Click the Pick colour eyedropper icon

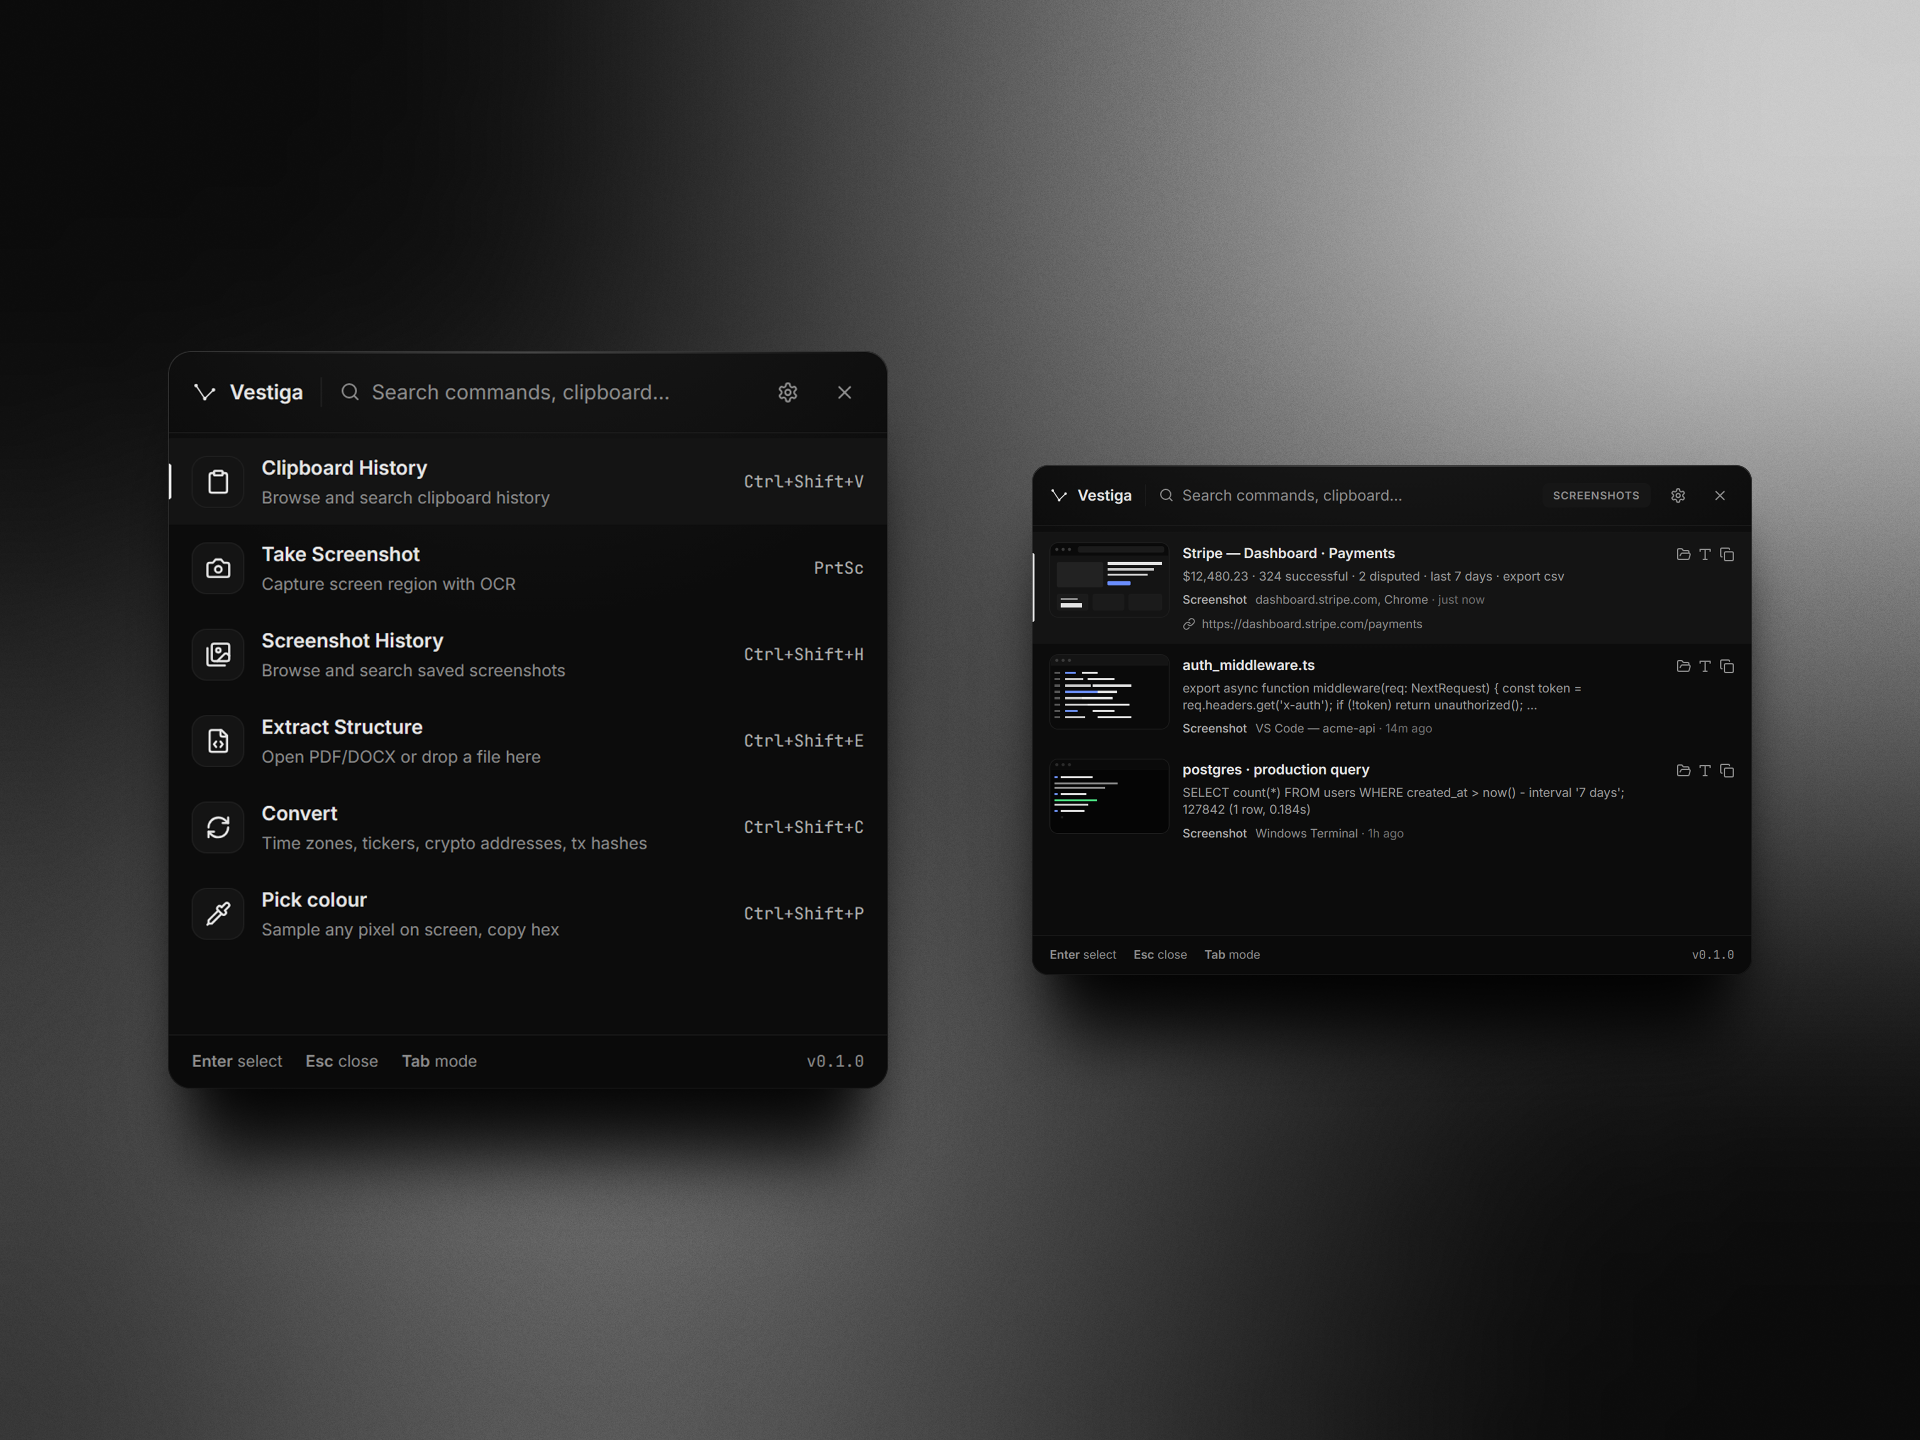pyautogui.click(x=218, y=913)
